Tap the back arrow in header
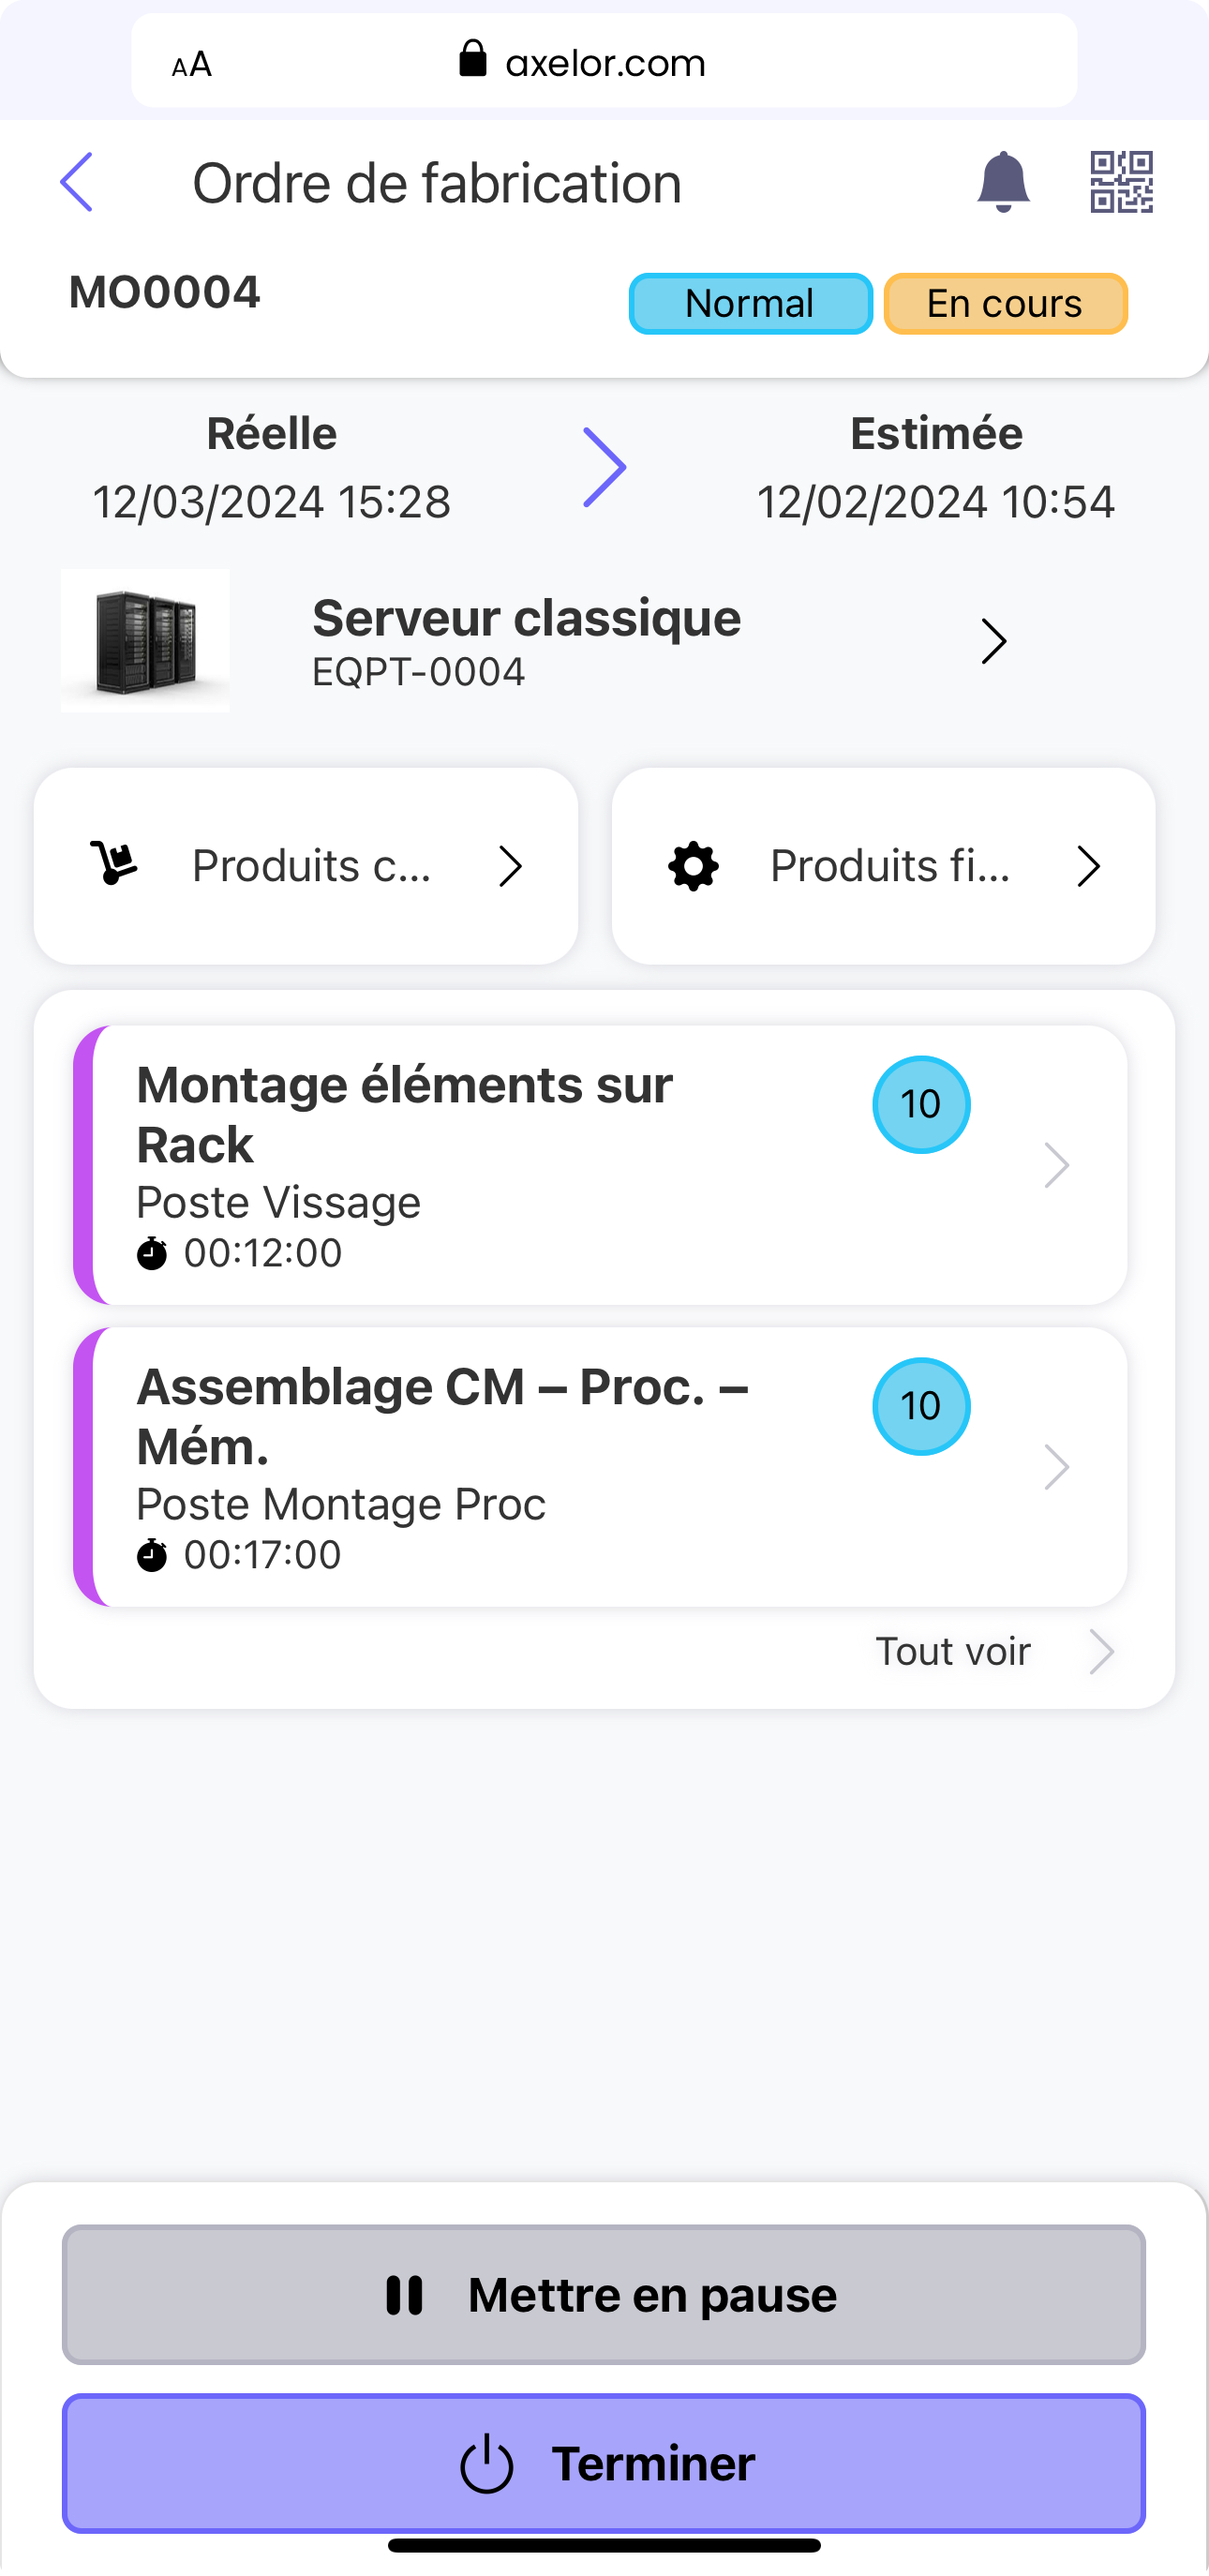The width and height of the screenshot is (1209, 2576). 77,182
